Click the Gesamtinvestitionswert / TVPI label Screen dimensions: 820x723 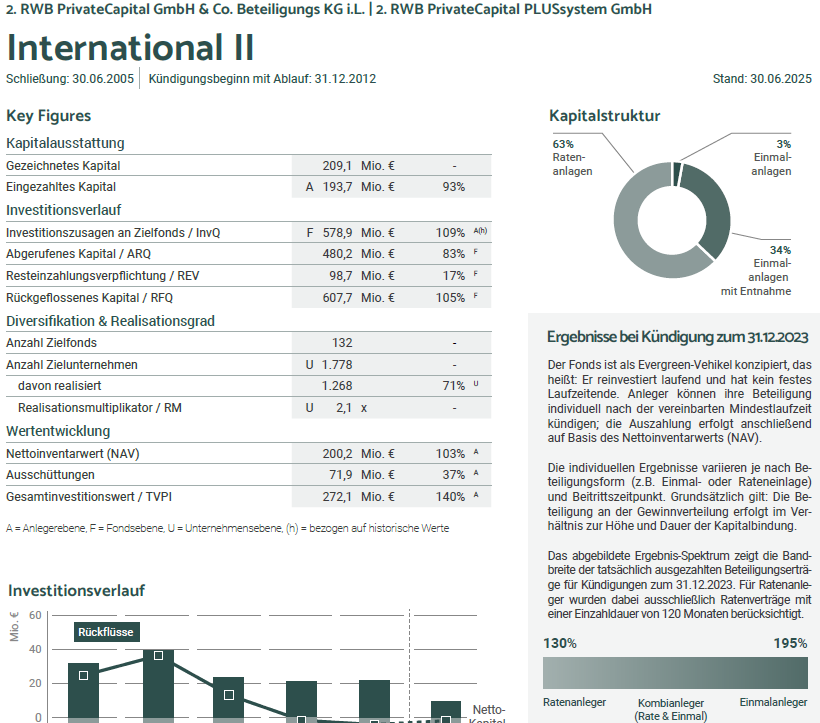[90, 496]
